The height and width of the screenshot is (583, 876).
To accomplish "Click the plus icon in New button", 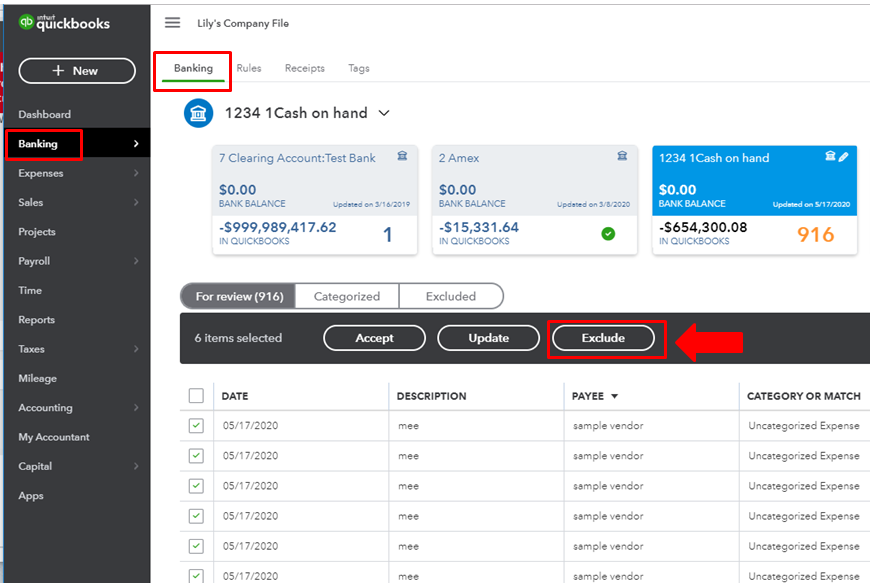I will tap(58, 70).
